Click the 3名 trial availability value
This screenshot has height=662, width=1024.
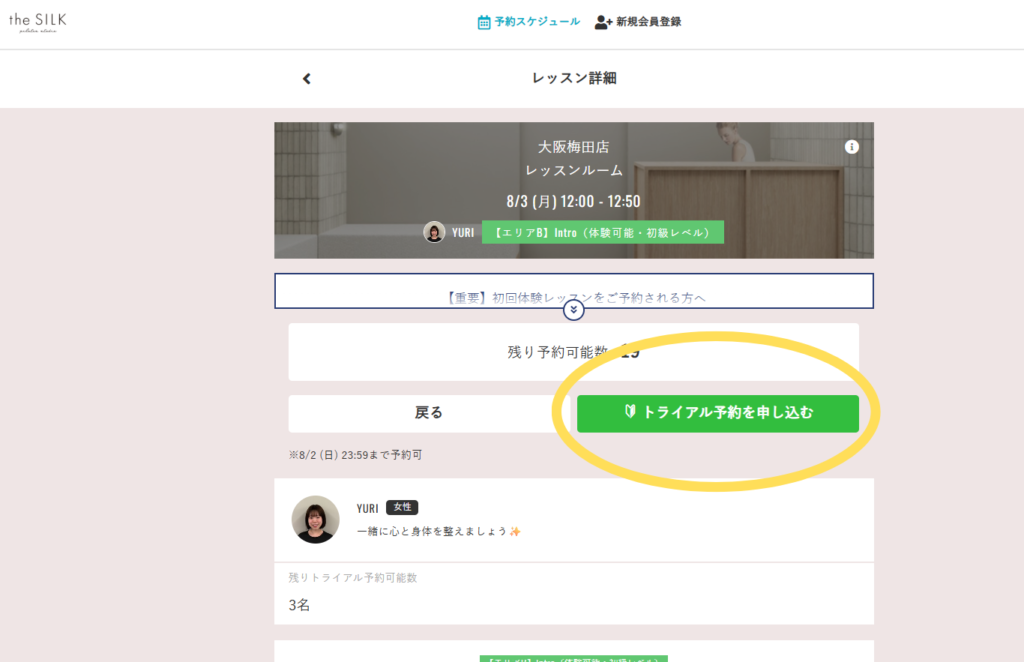click(x=299, y=605)
